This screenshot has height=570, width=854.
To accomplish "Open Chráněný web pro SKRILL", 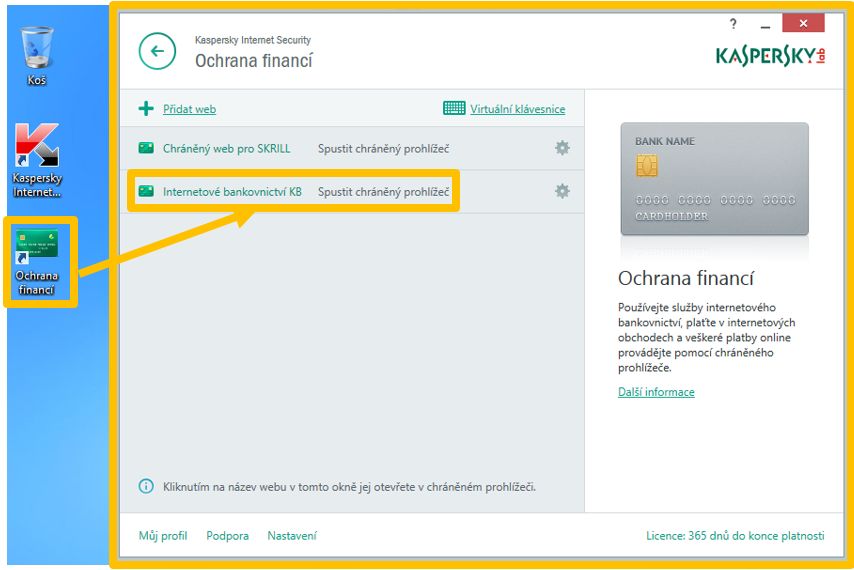I will point(227,148).
